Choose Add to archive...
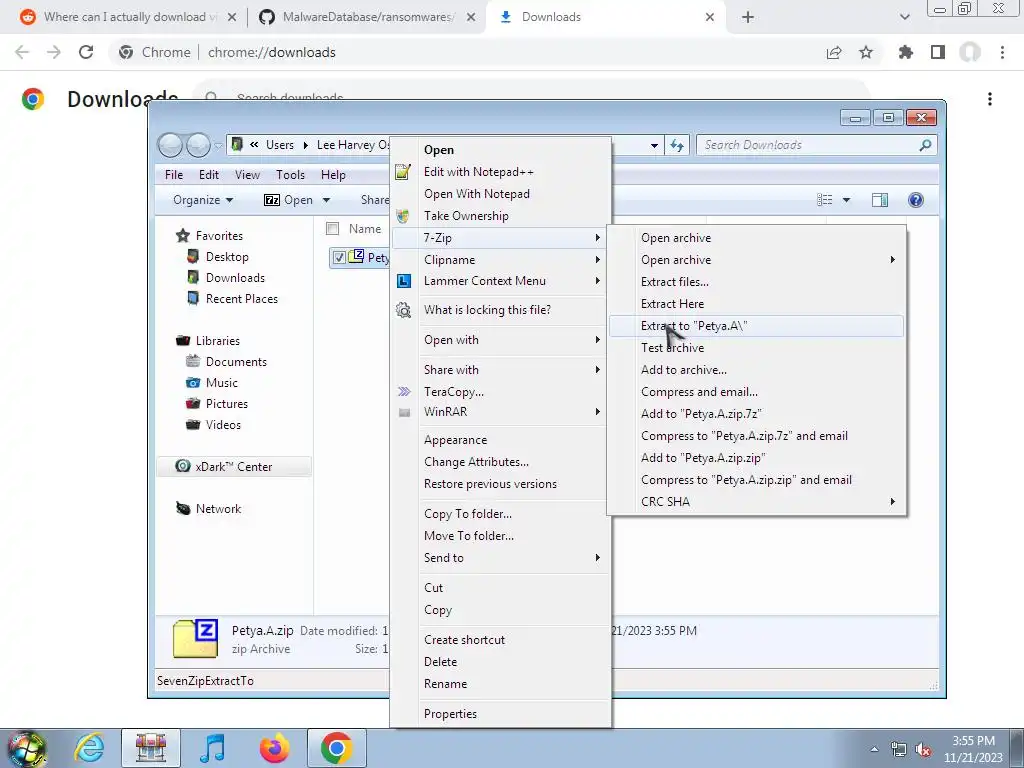 [x=756, y=370]
